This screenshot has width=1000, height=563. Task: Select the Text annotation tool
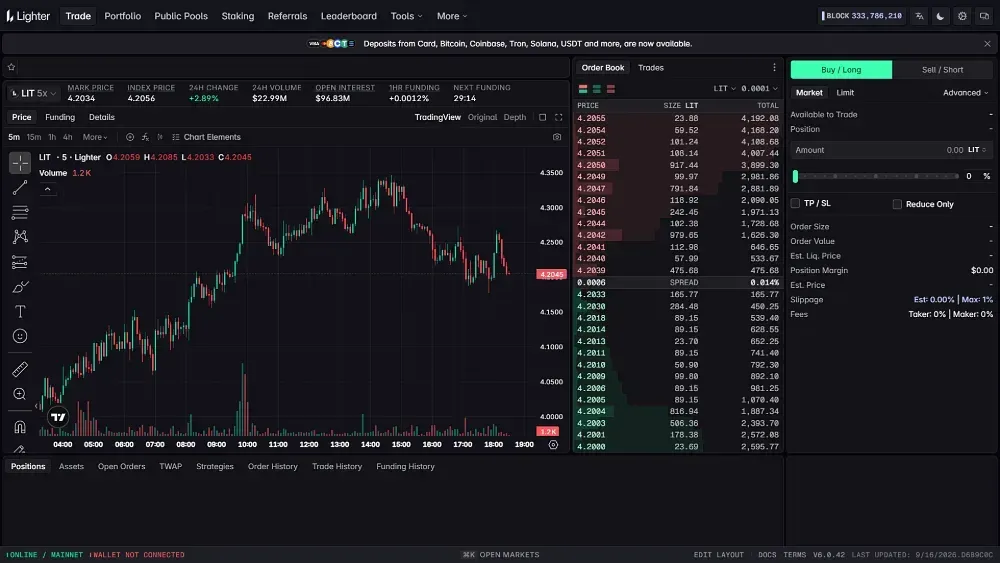click(20, 312)
